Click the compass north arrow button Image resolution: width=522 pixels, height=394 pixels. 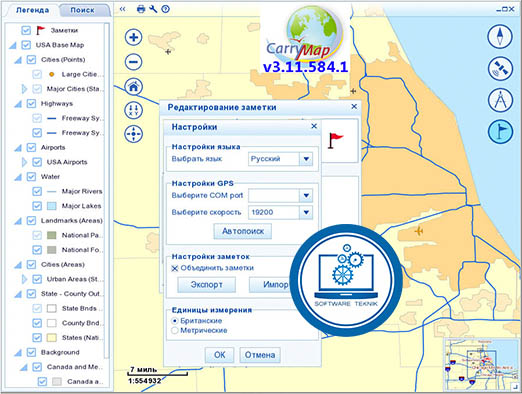click(x=500, y=36)
